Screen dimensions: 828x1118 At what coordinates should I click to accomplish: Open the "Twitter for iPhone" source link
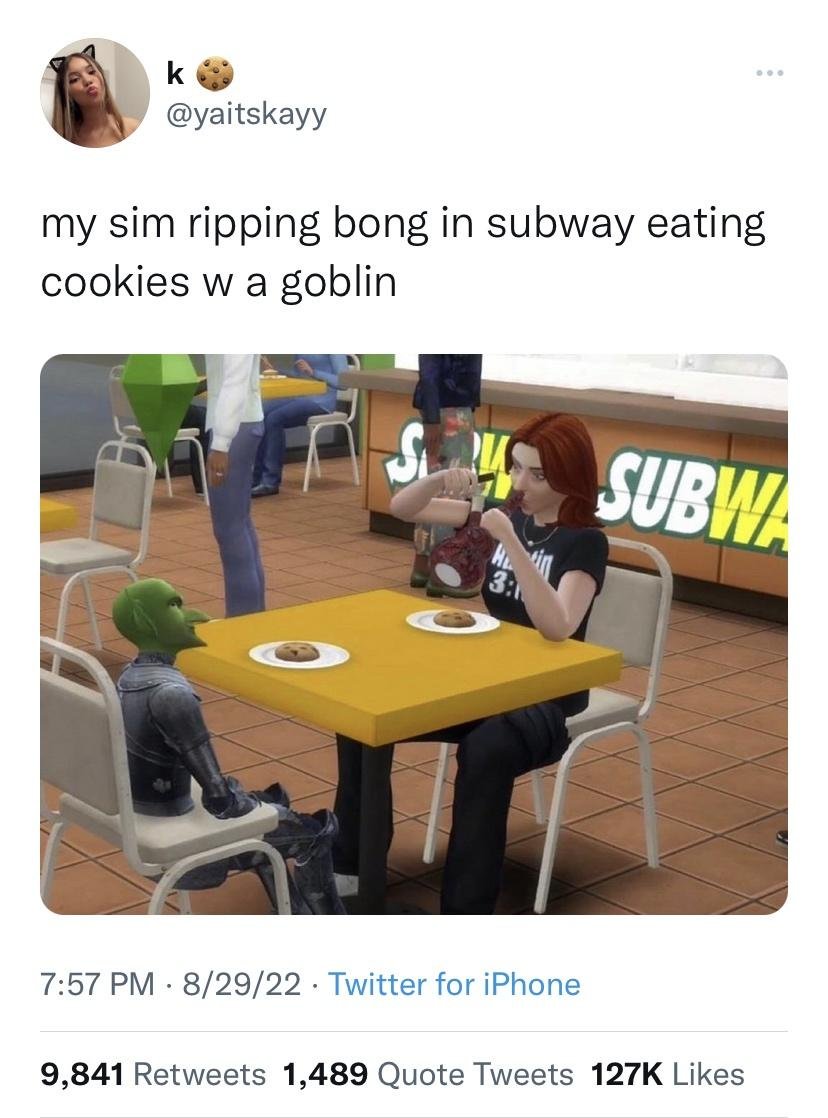454,985
